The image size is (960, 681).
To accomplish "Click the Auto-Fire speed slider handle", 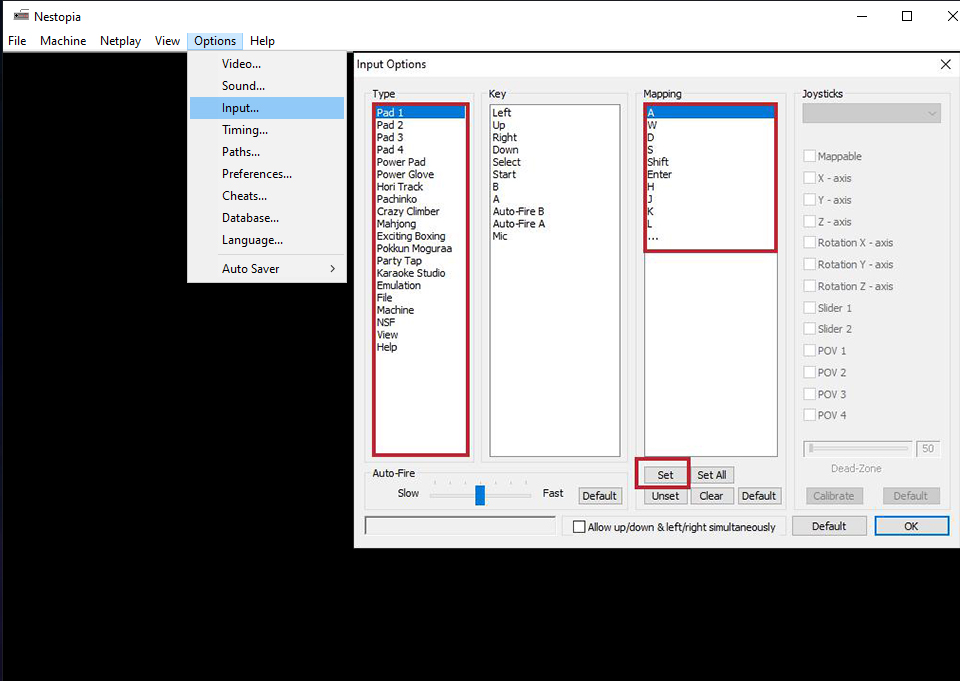I will pyautogui.click(x=480, y=495).
